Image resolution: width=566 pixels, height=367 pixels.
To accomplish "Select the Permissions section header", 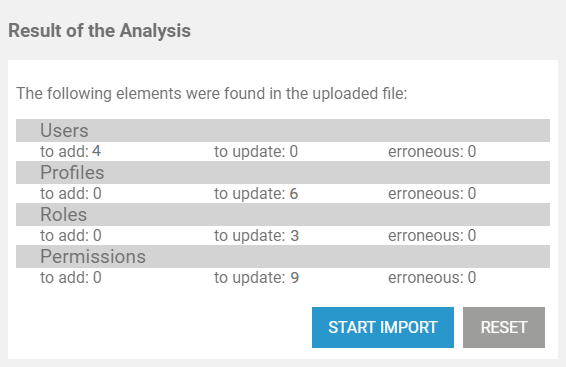I will [x=283, y=257].
